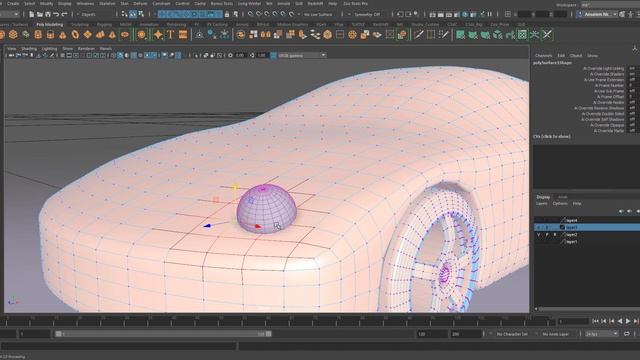Undo the last action with the arrow icon
This screenshot has height=360, width=640.
click(x=56, y=14)
